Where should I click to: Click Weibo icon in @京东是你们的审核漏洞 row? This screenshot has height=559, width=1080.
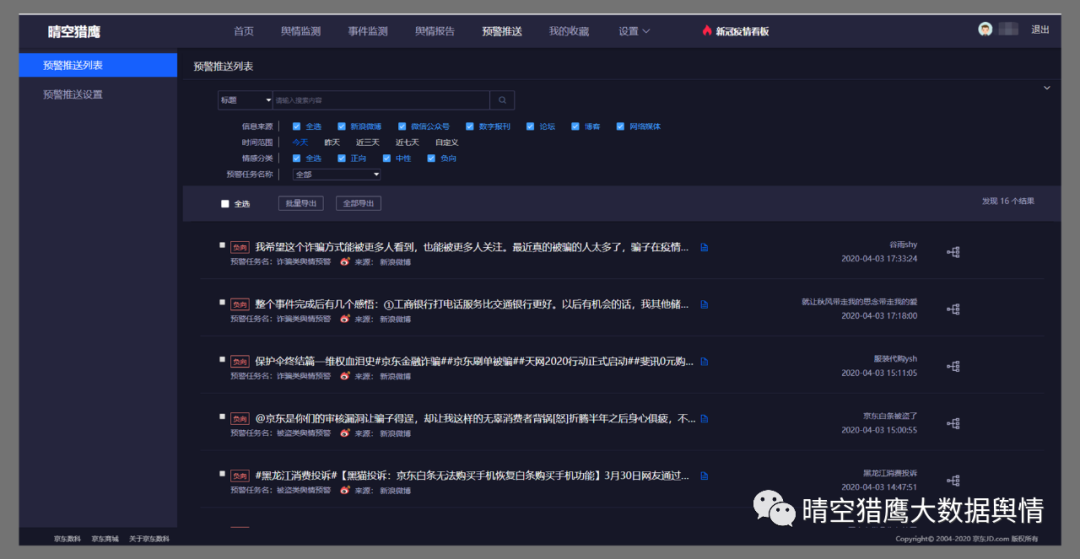pos(344,433)
